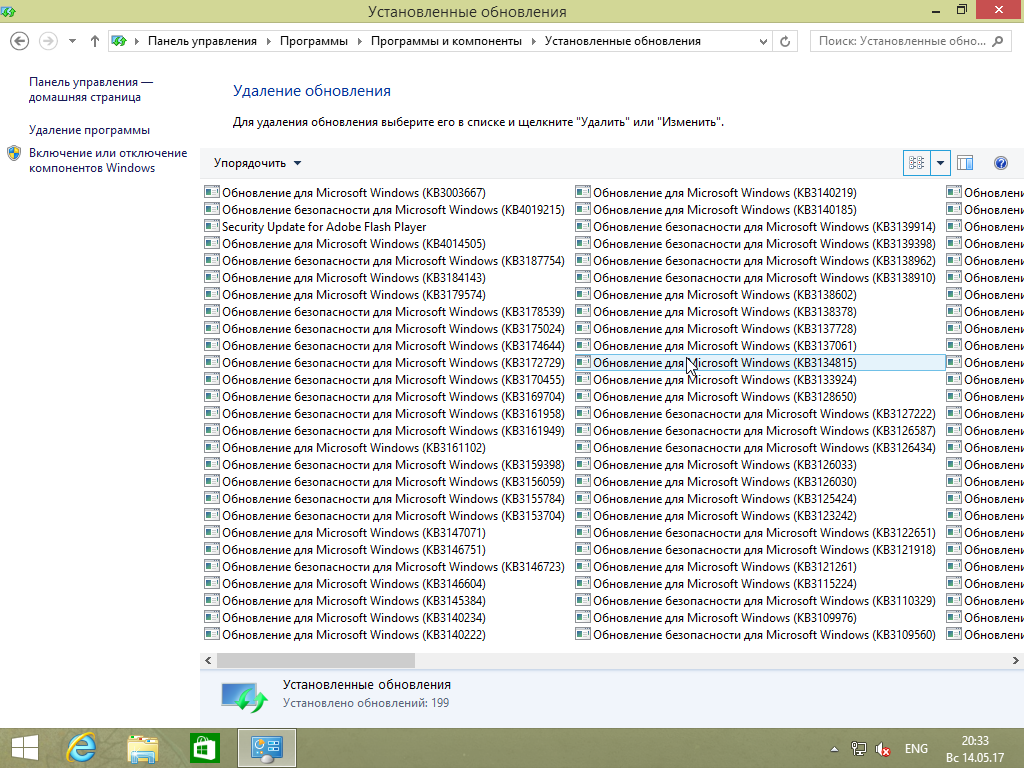
Task: Expand the chevron after Панель управления breadcrumb
Action: coord(268,41)
